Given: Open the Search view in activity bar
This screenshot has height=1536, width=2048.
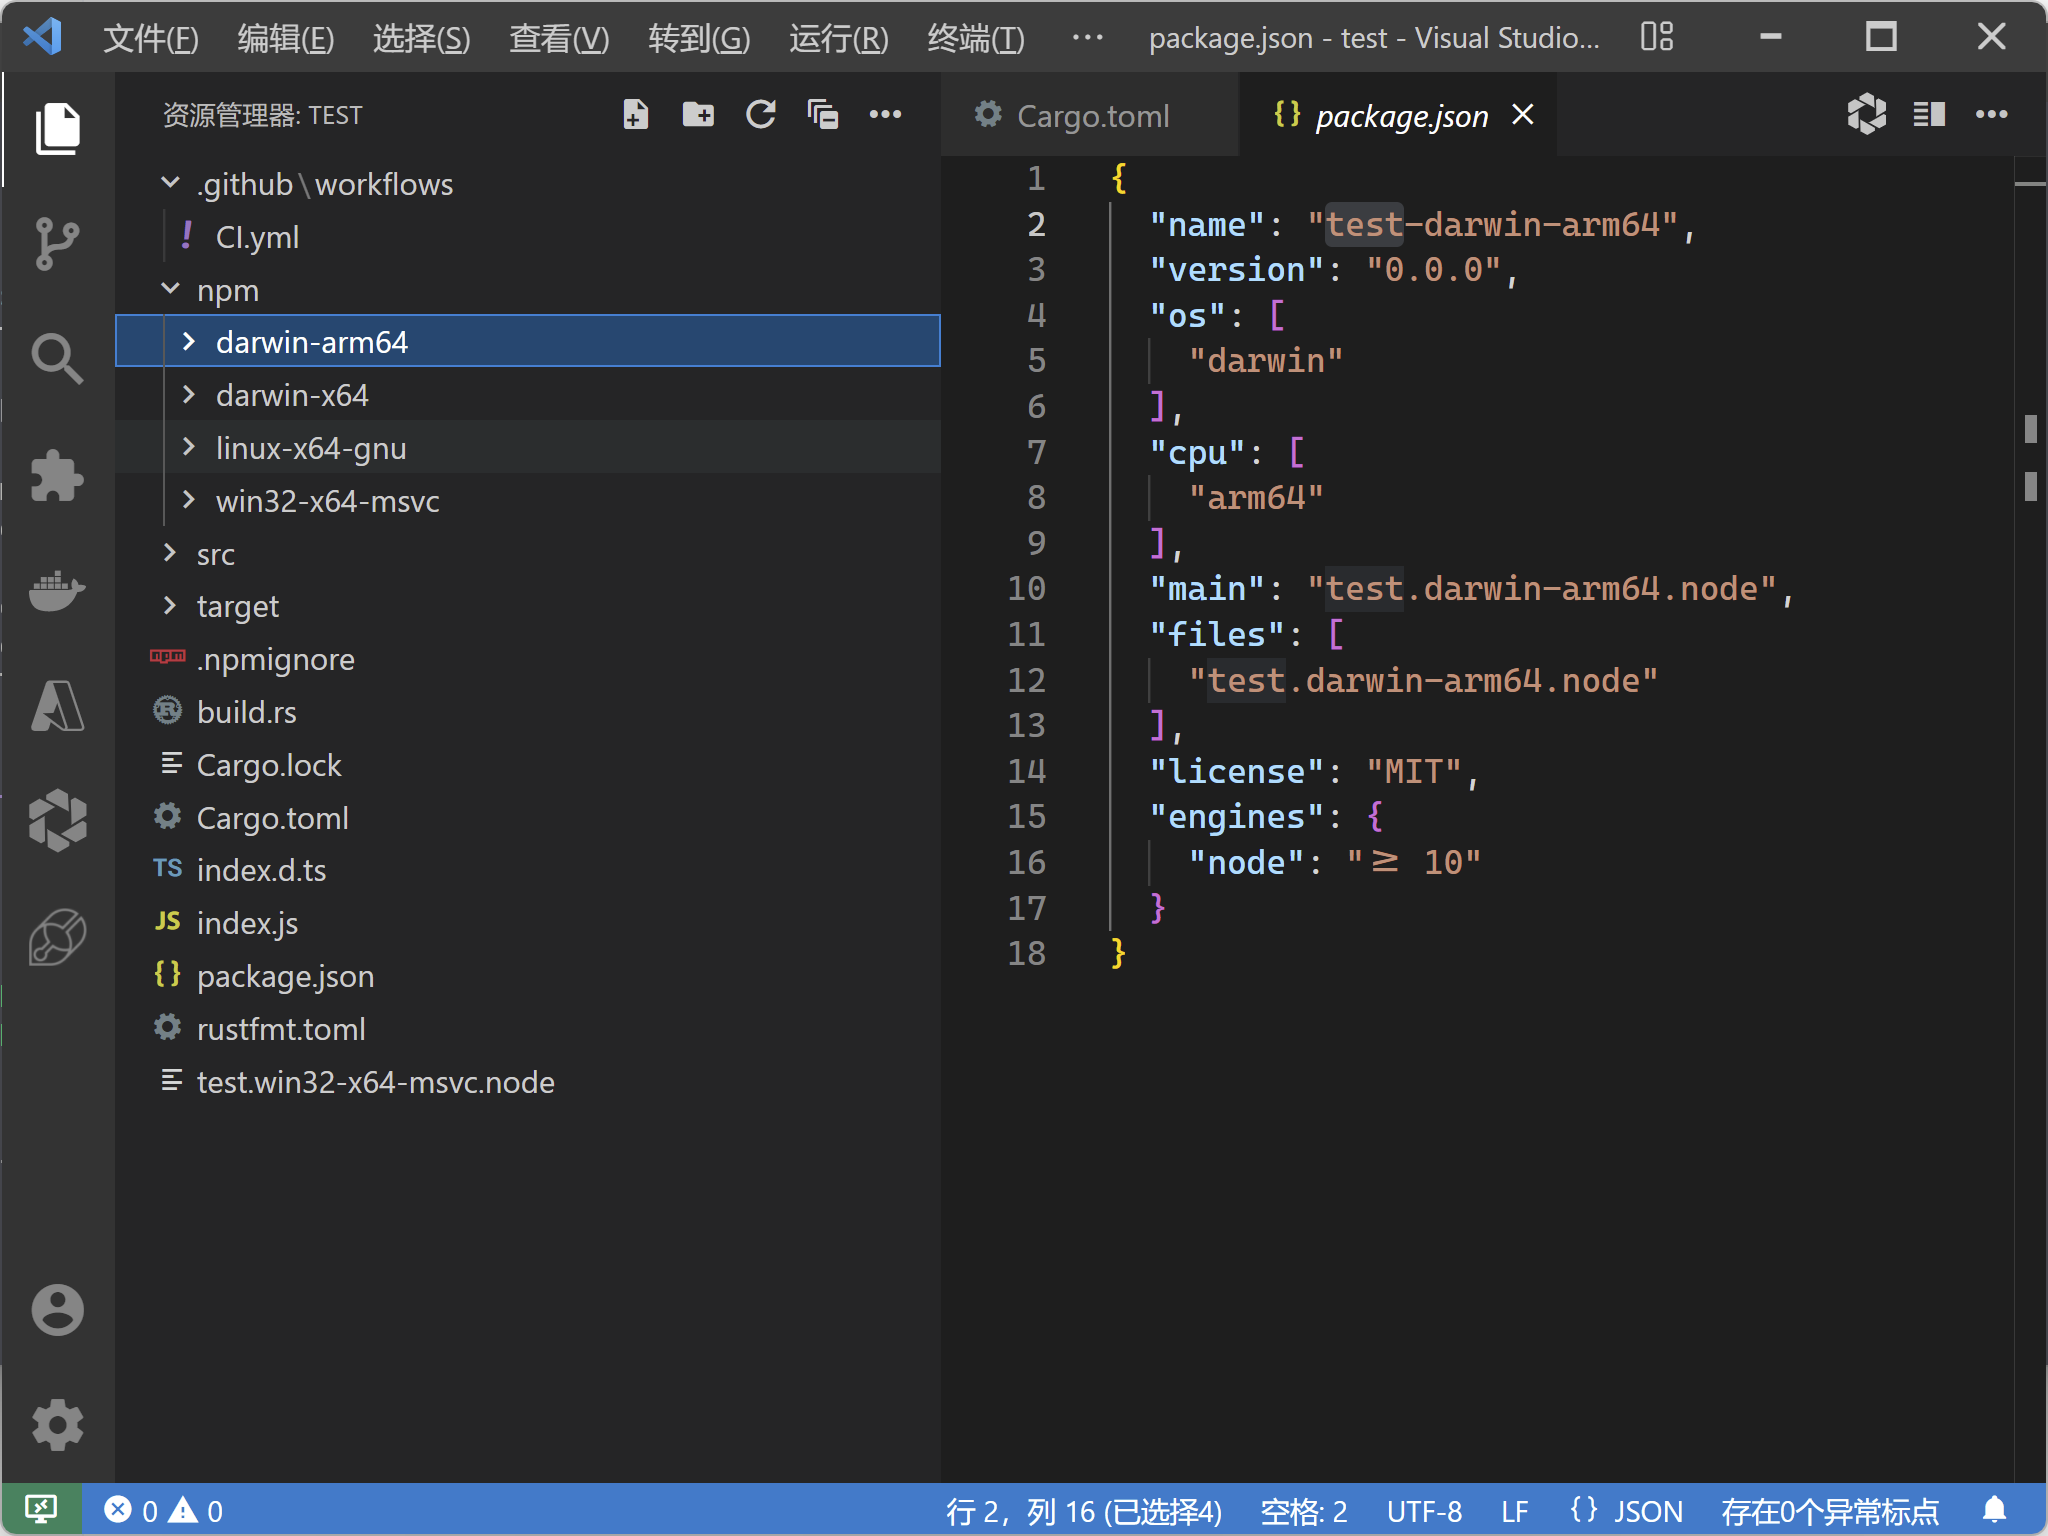Looking at the screenshot, I should tap(57, 359).
